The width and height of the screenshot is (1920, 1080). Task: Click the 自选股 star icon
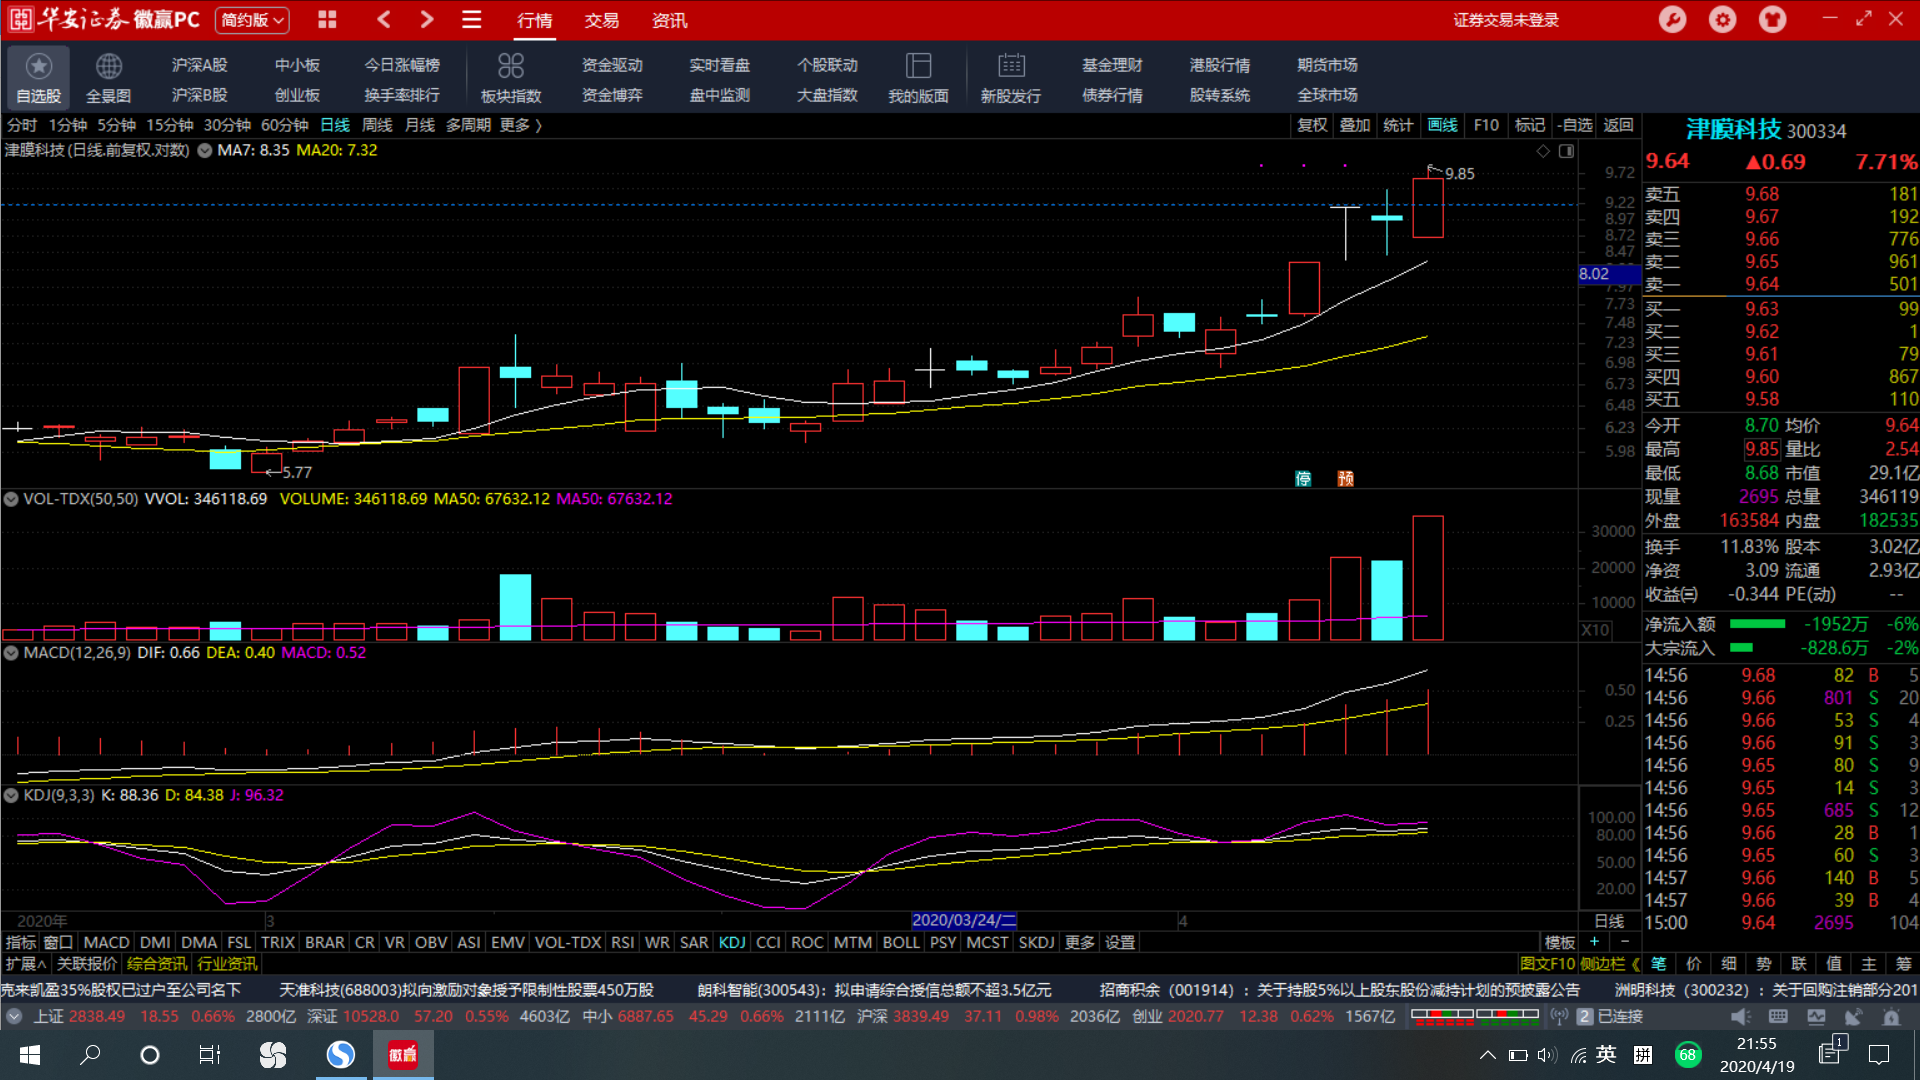click(x=38, y=67)
